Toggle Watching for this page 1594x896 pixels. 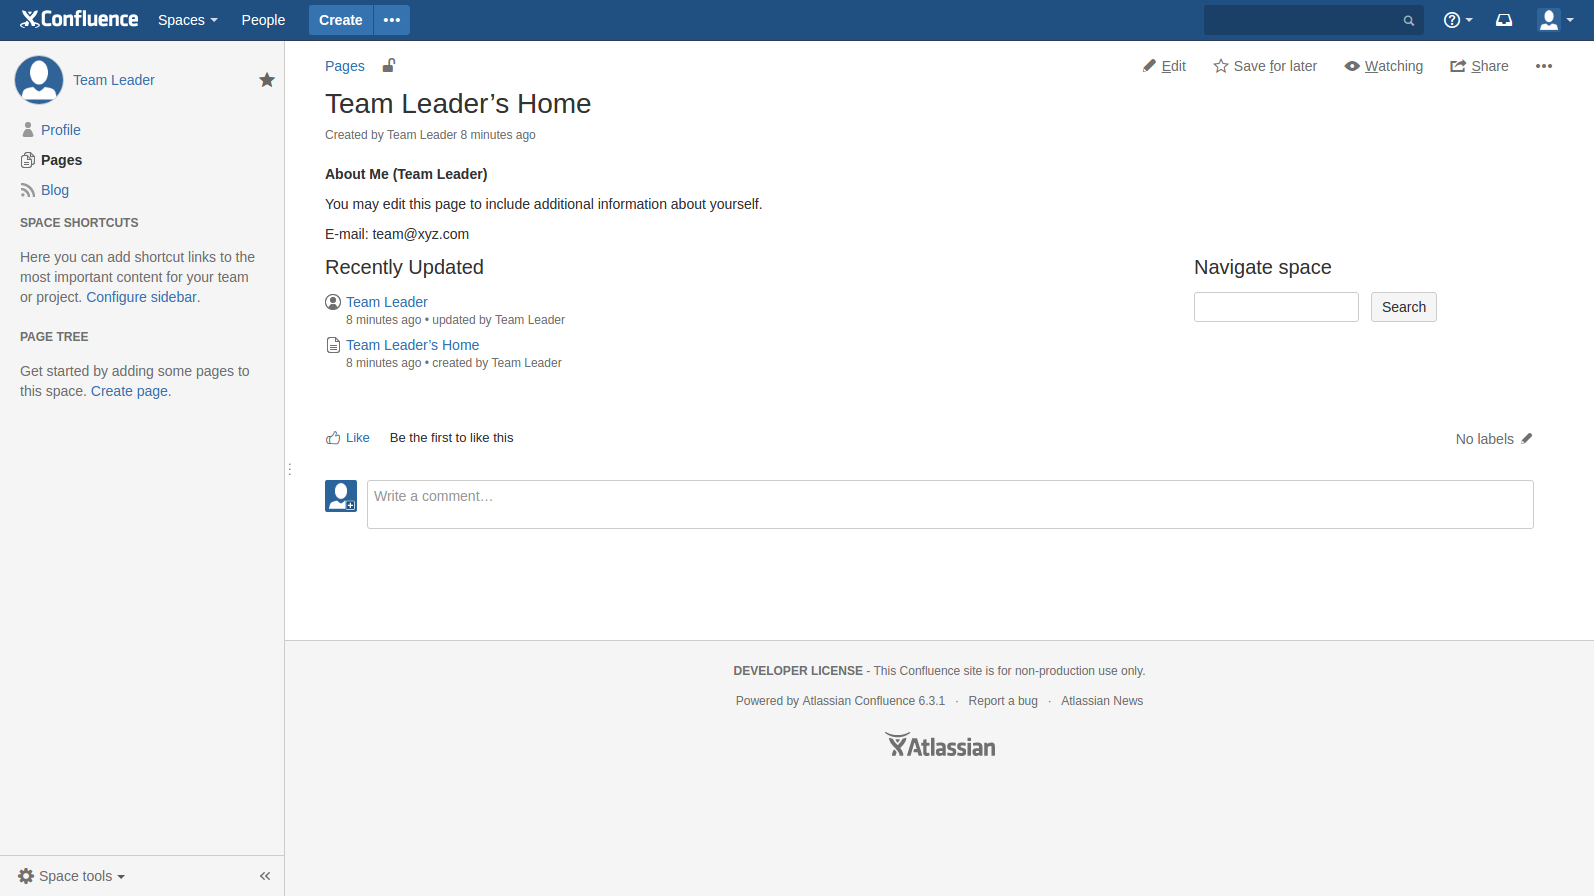[x=1383, y=66]
